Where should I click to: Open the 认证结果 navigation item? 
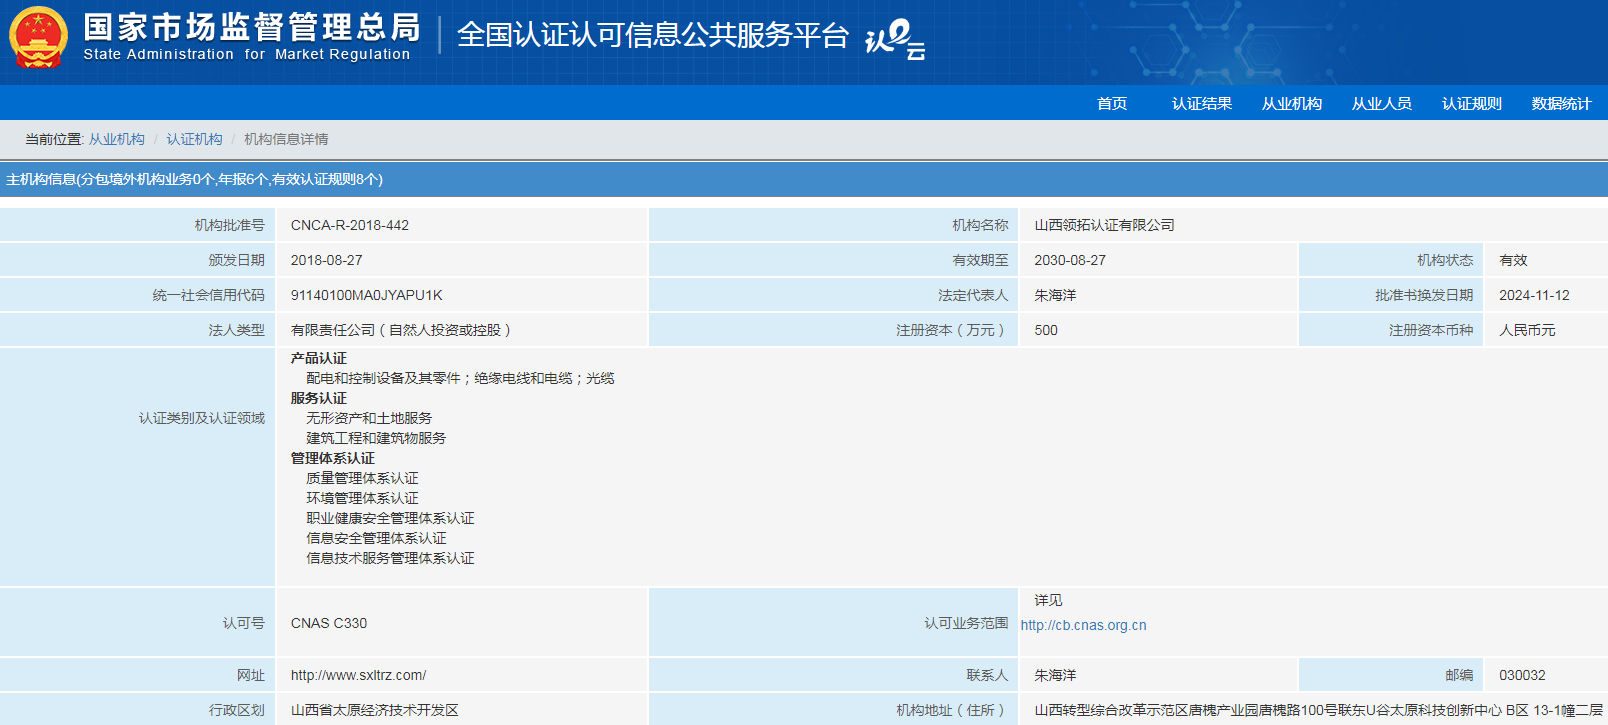[x=1201, y=104]
